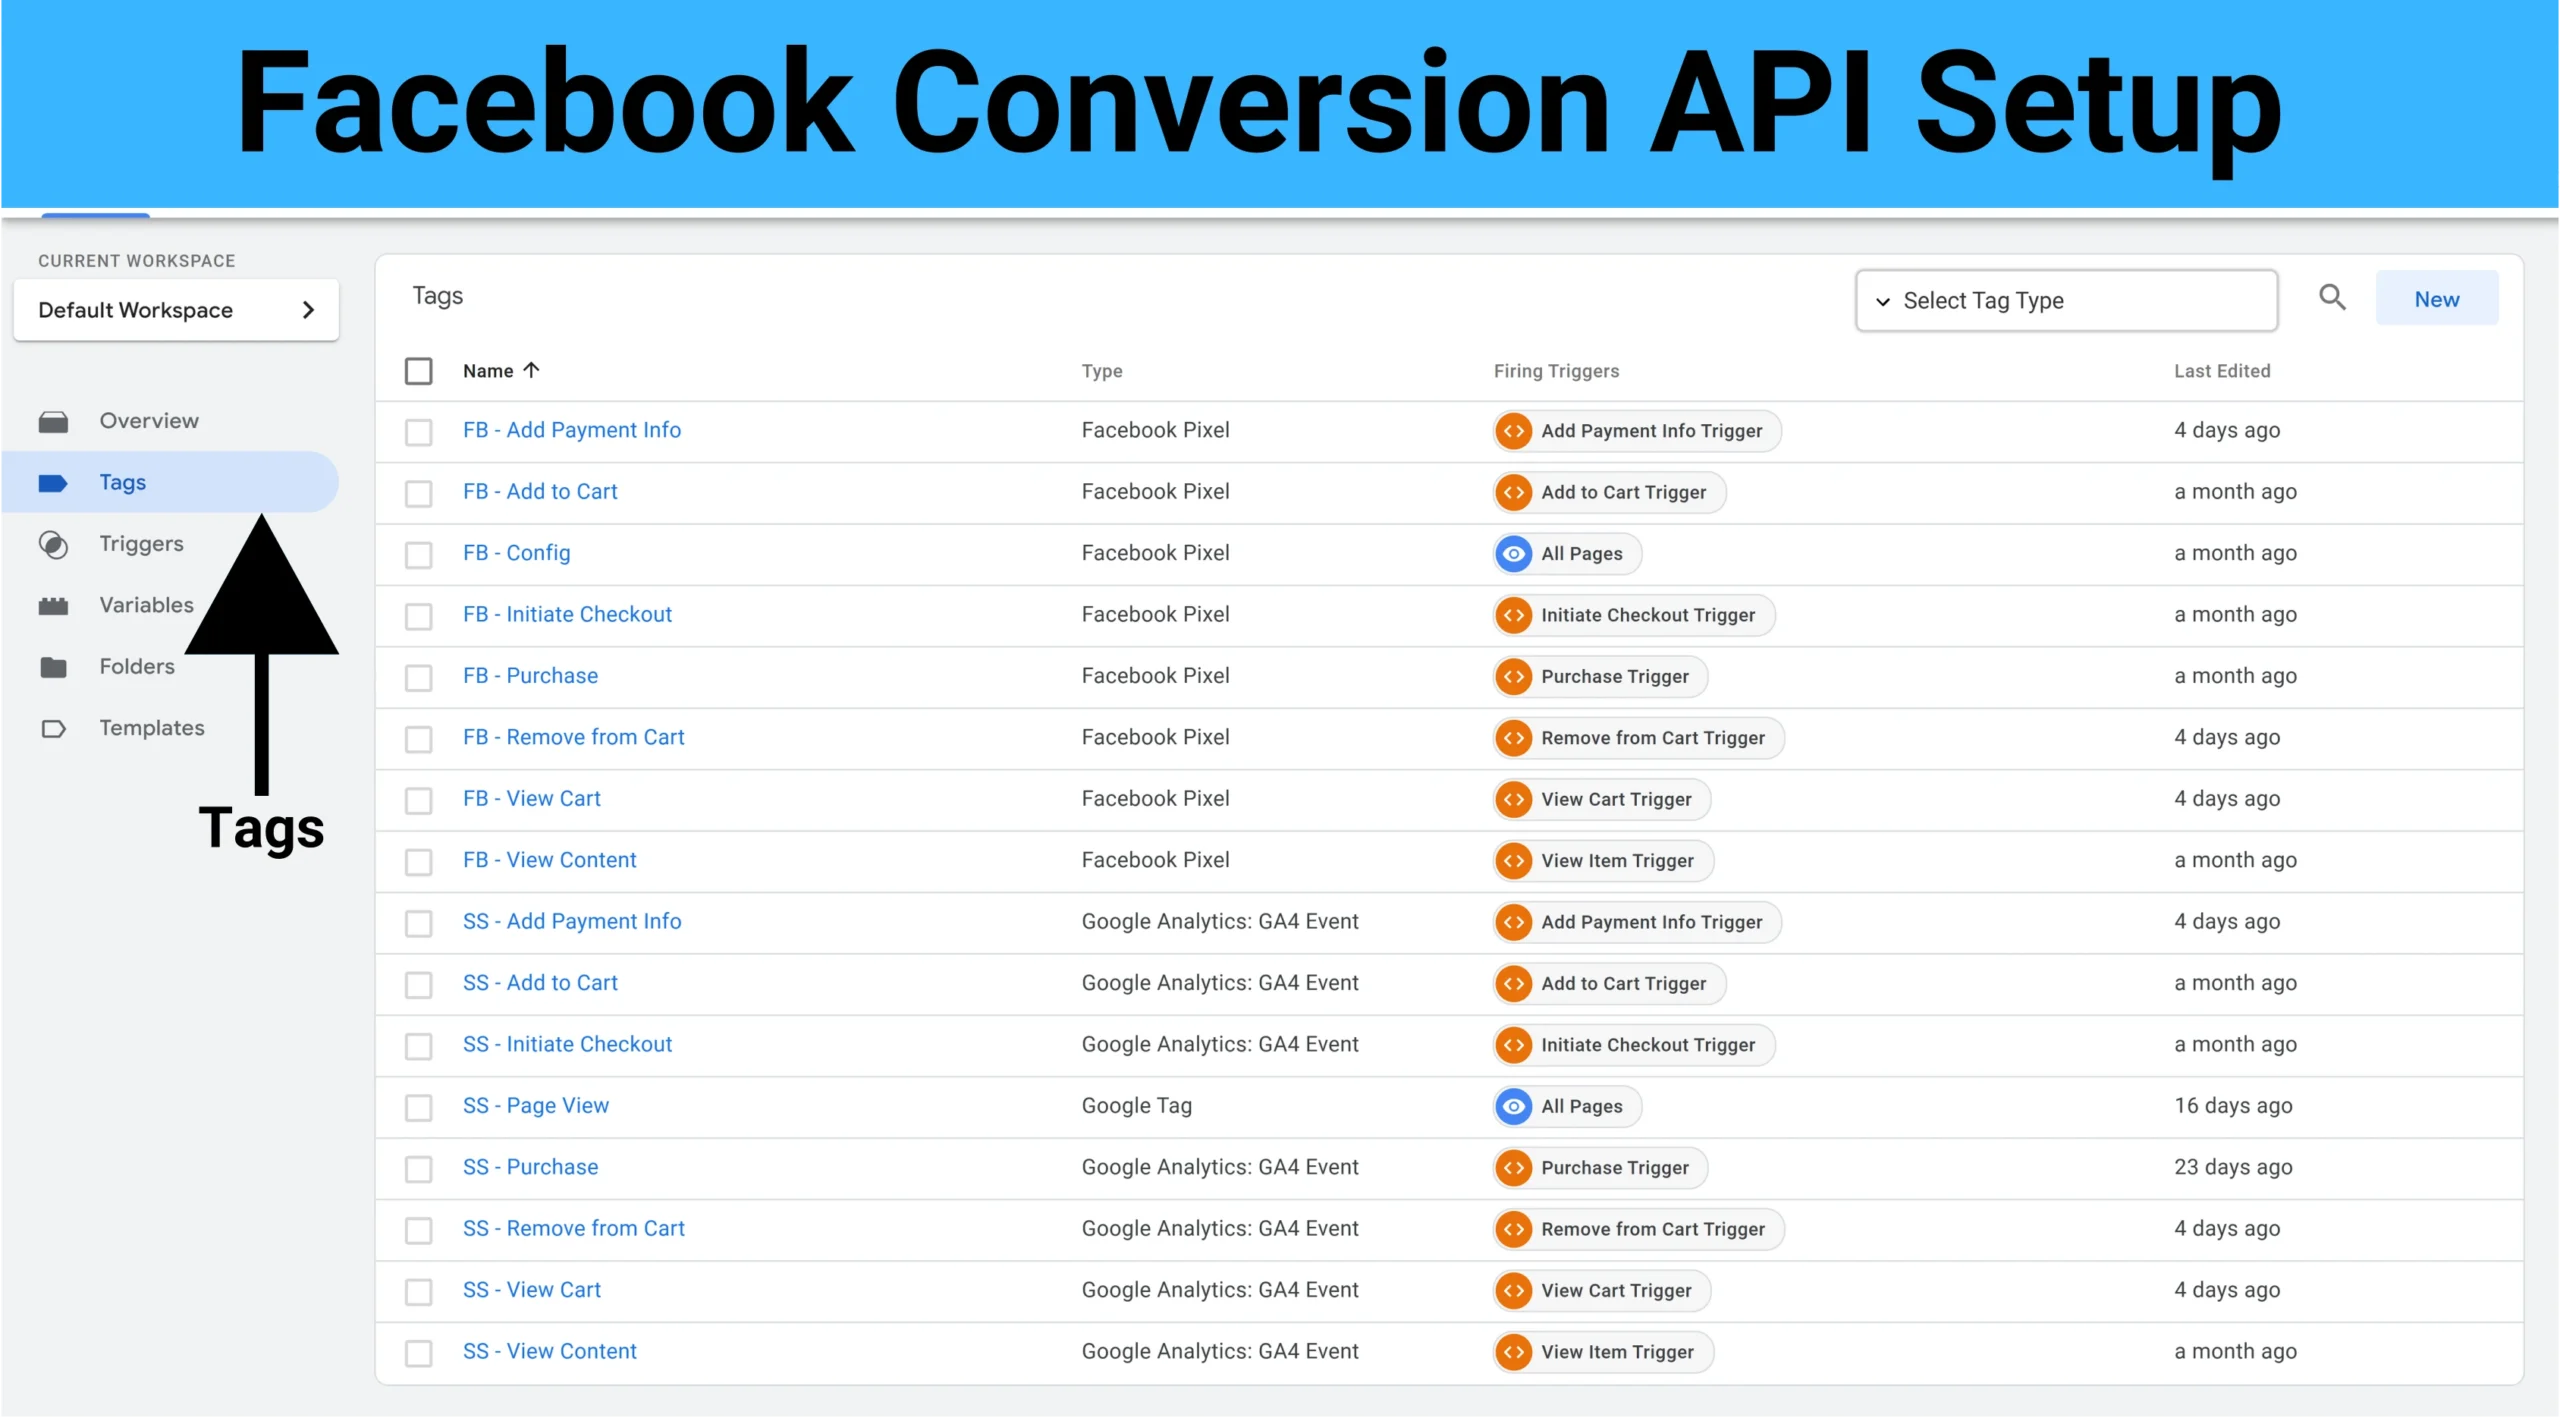2560x1418 pixels.
Task: Open the Select Tag Type dropdown
Action: pyautogui.click(x=2066, y=301)
